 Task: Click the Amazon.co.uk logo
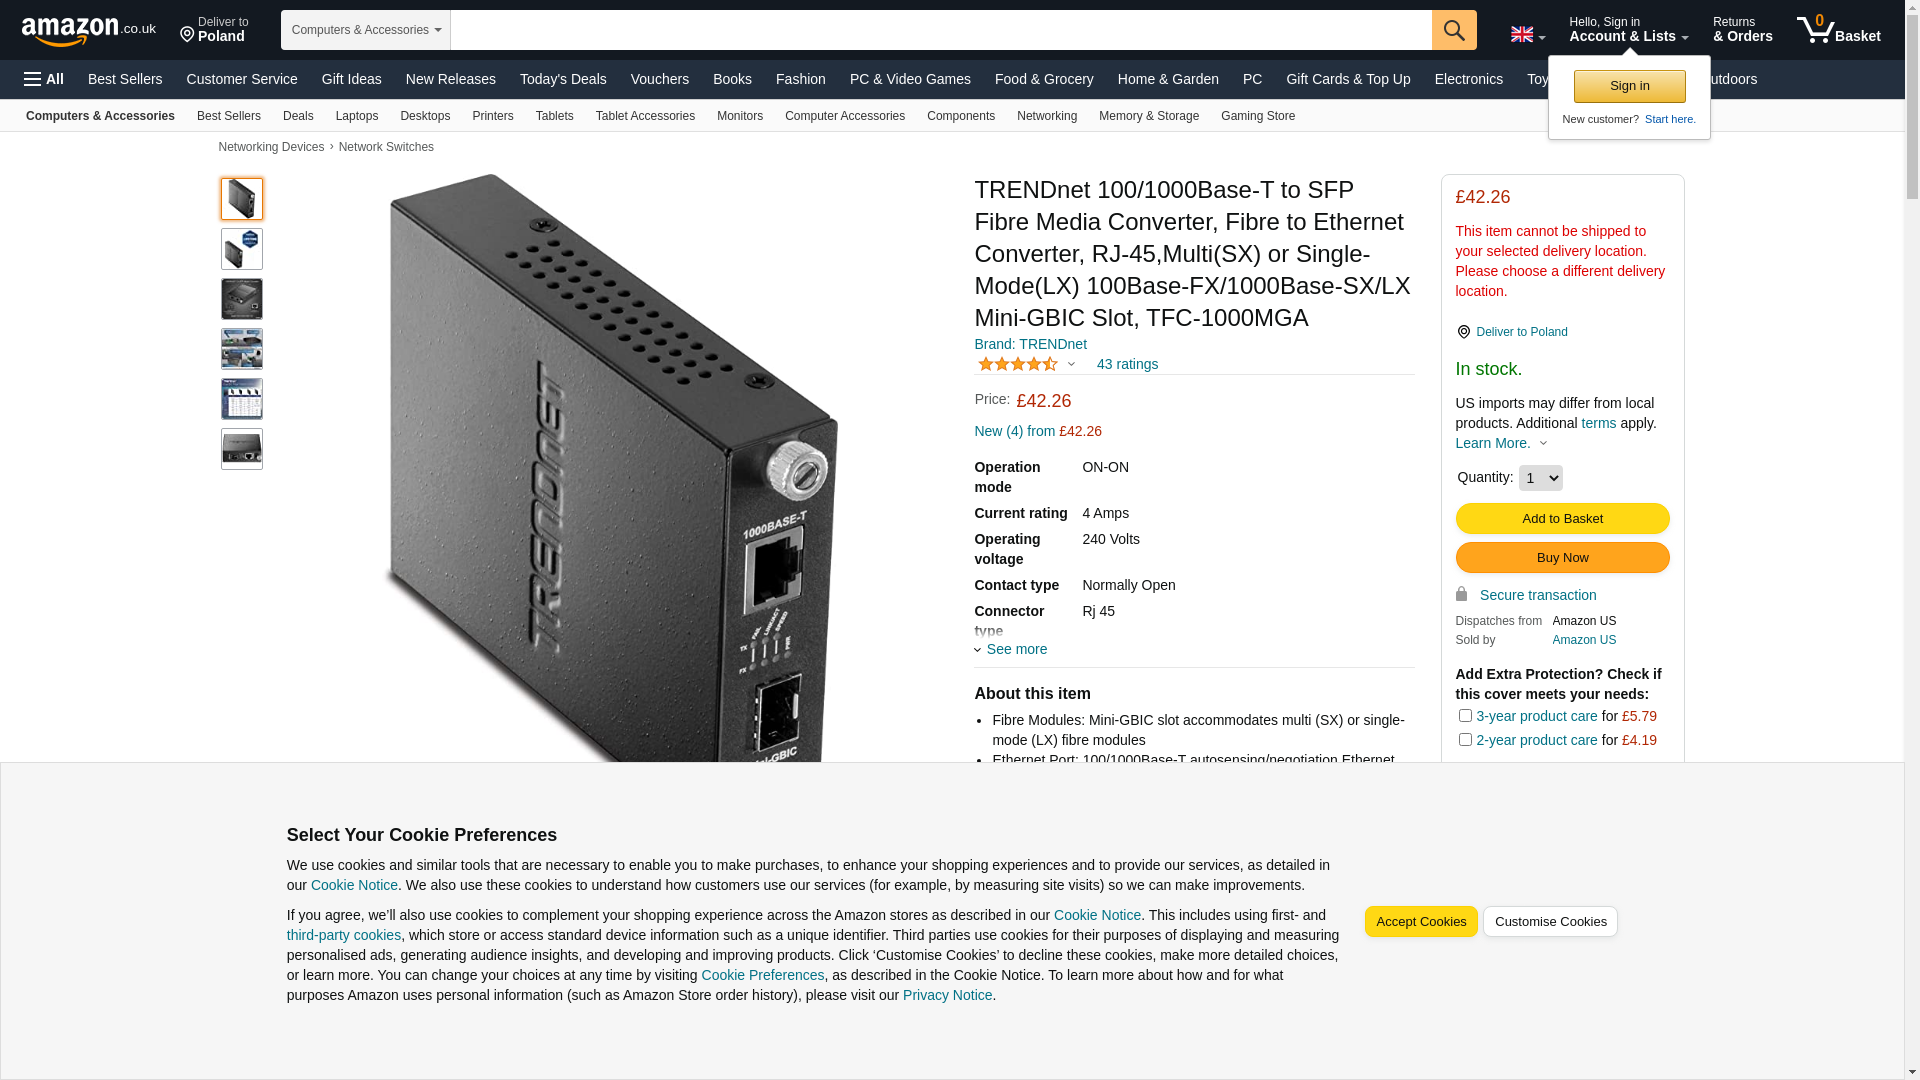pos(88,30)
